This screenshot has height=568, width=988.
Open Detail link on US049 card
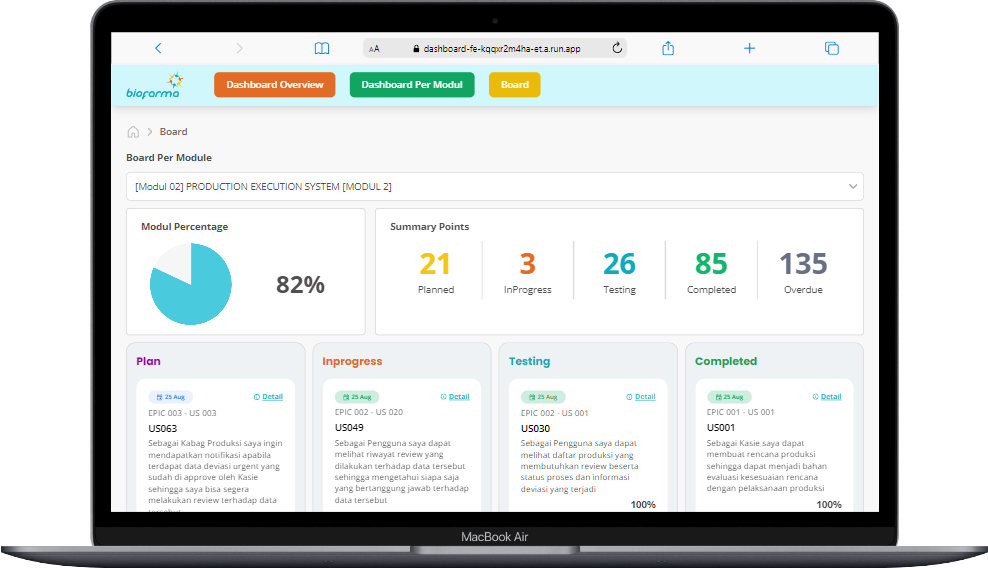(458, 397)
